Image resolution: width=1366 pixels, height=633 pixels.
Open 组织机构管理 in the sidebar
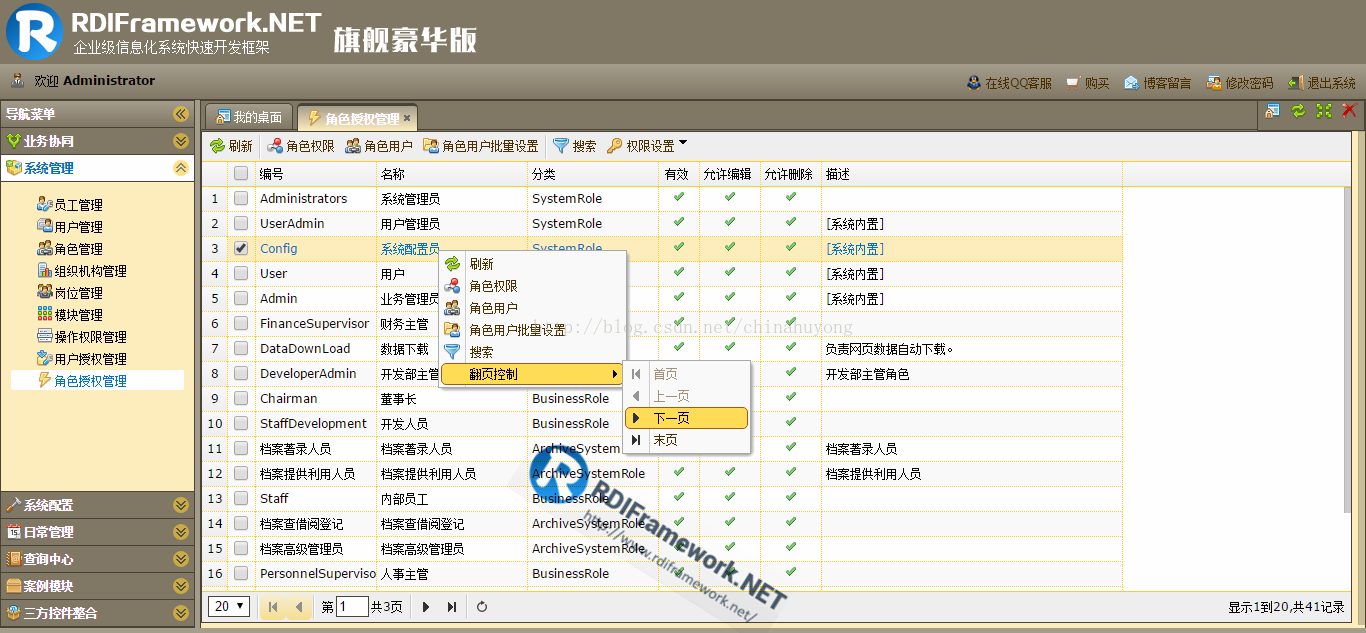pyautogui.click(x=82, y=271)
